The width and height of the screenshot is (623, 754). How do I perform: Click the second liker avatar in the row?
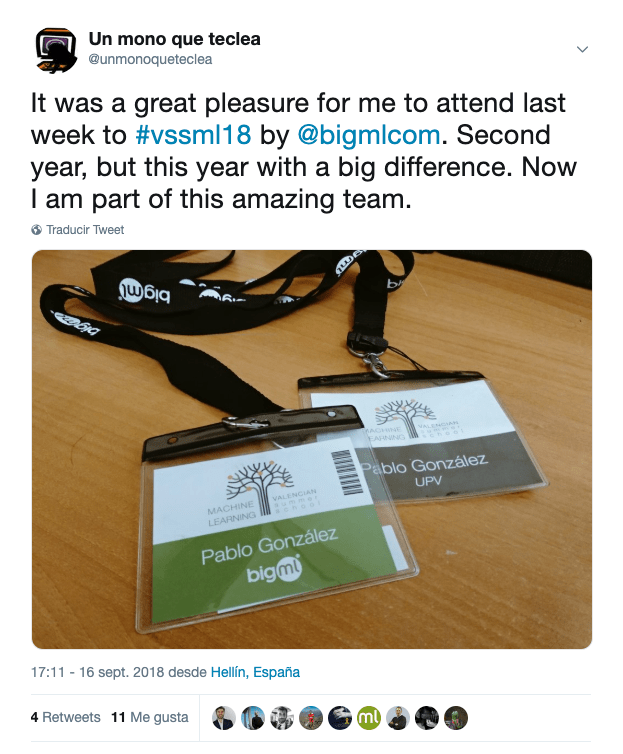tap(253, 718)
